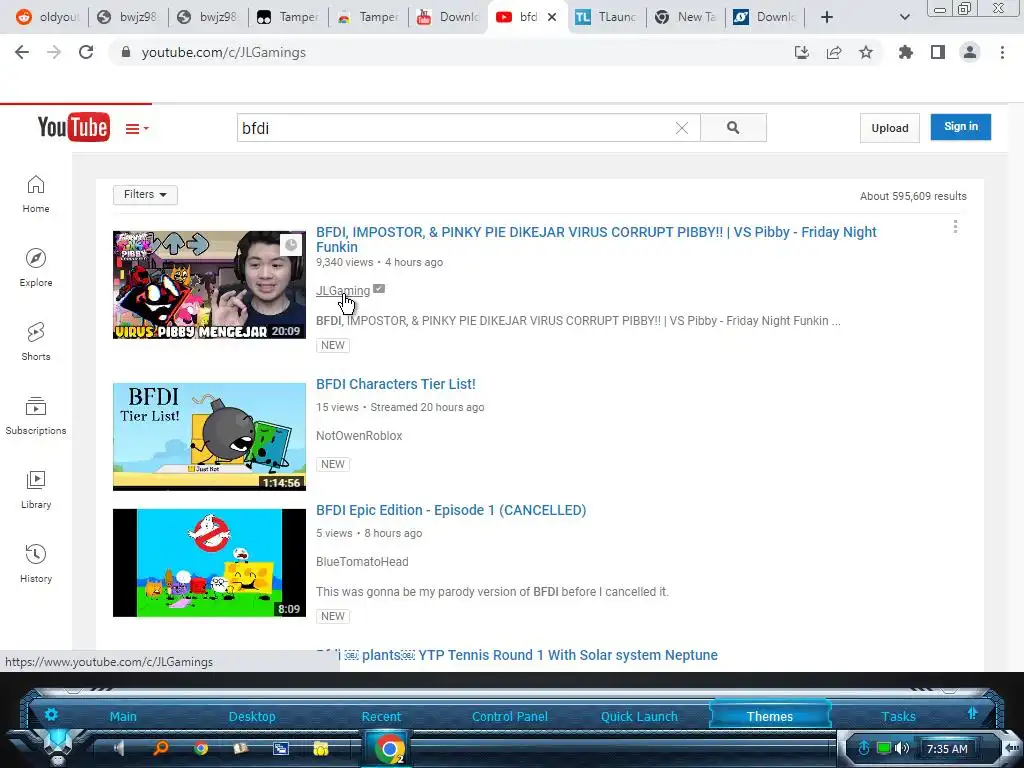Open the NotOwenRoblox channel

point(359,436)
